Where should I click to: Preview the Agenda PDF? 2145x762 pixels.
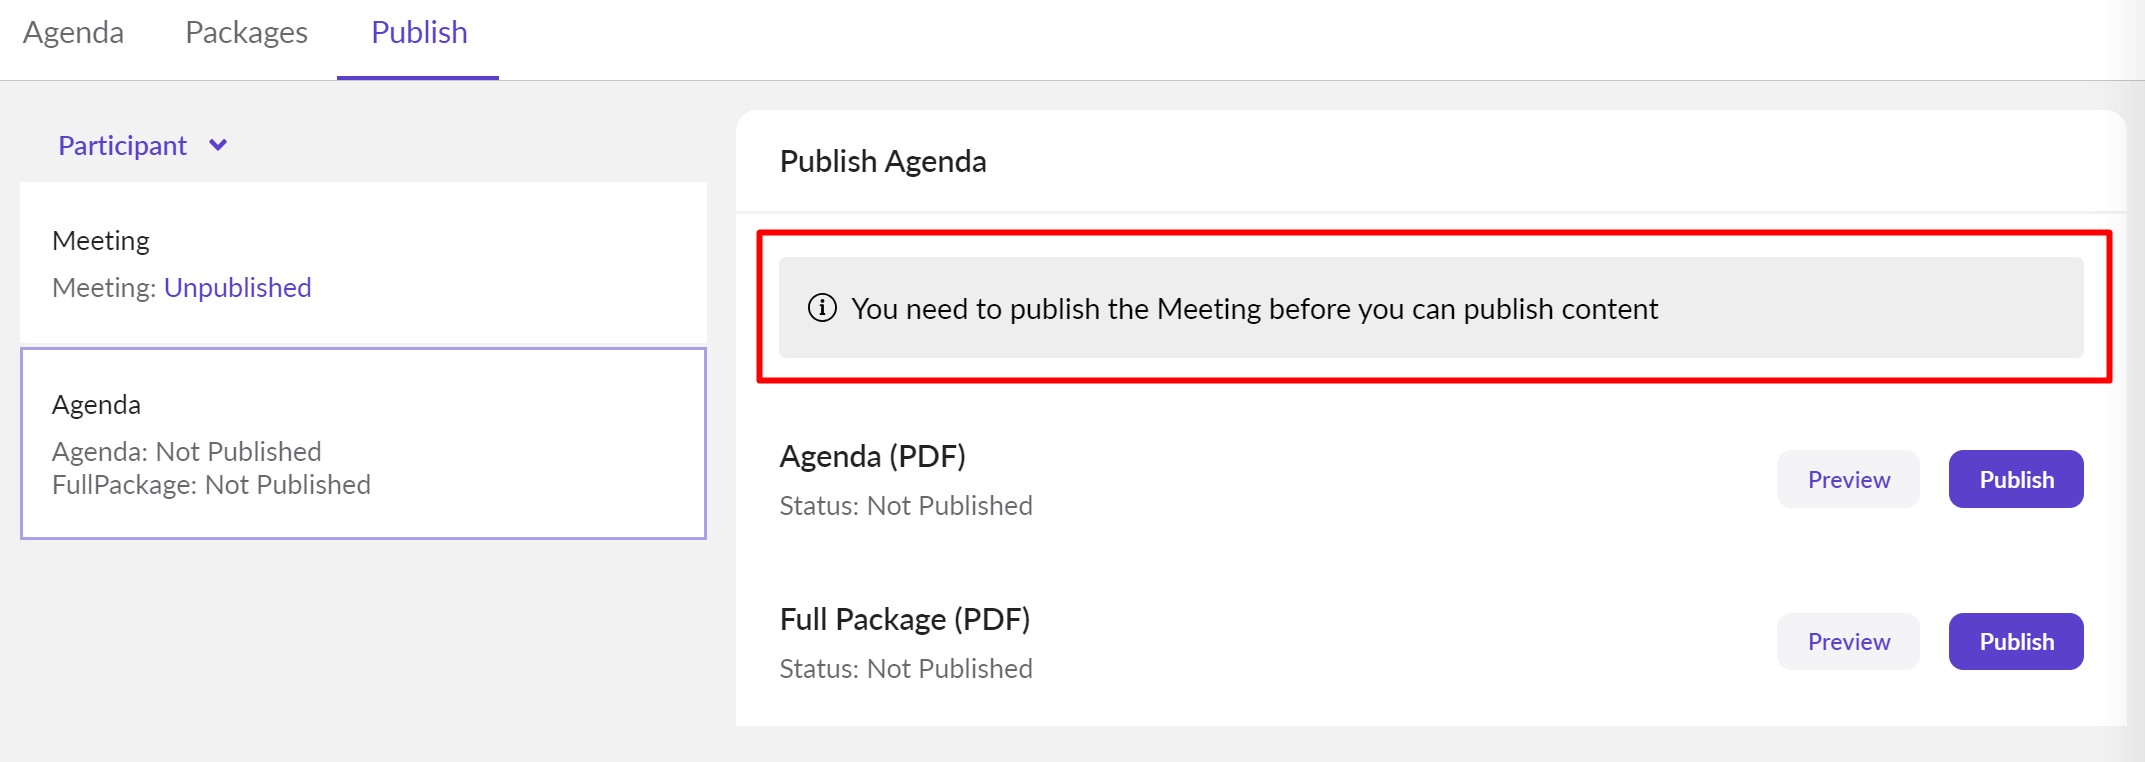[x=1847, y=479]
